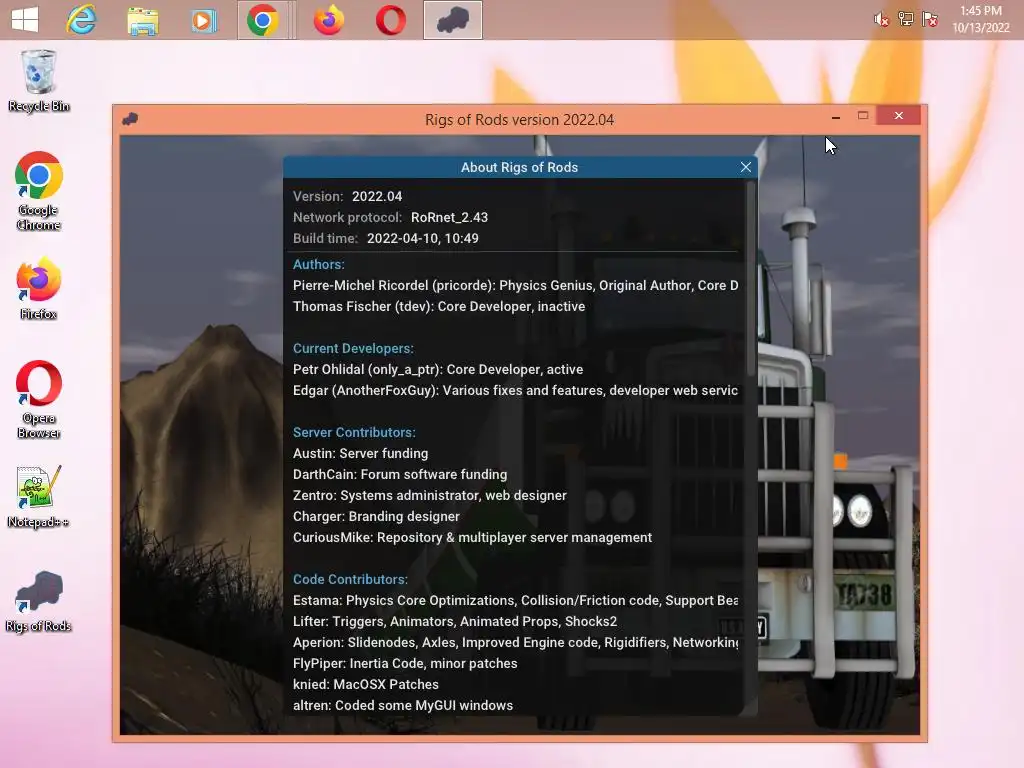Click the Pierre-Michel Ricordel author line
The width and height of the screenshot is (1024, 768).
click(515, 285)
